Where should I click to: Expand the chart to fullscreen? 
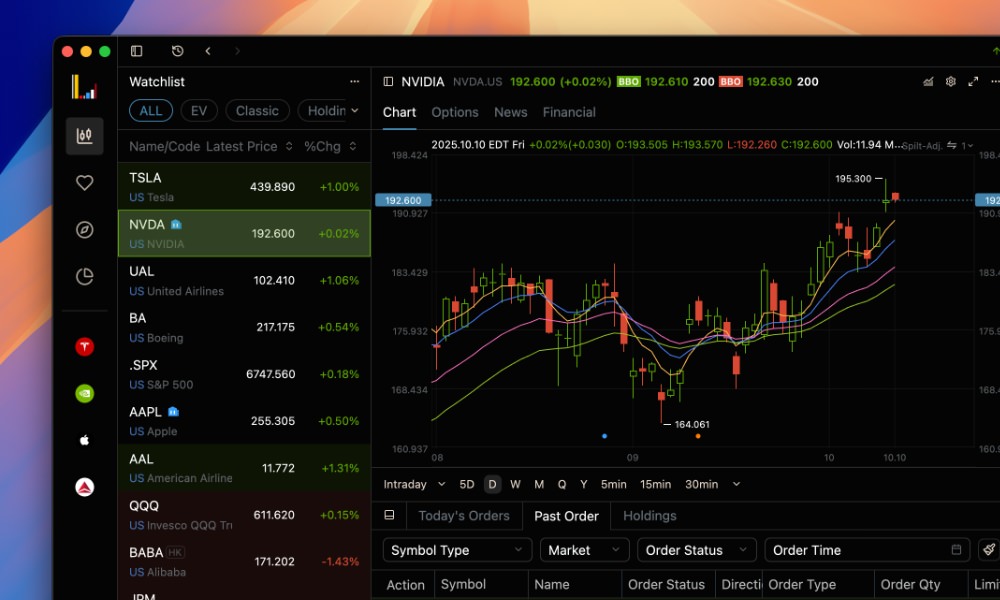[973, 82]
